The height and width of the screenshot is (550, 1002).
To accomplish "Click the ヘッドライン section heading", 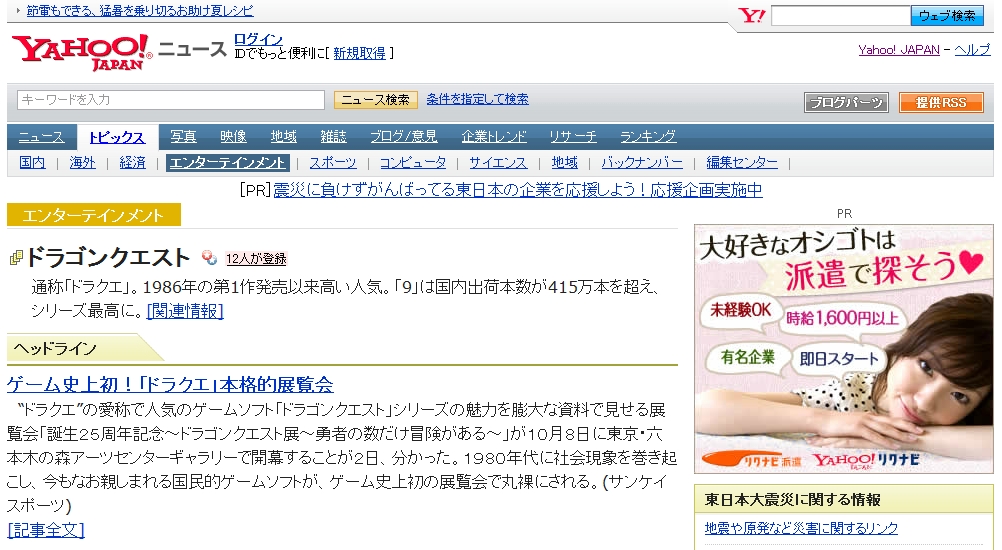I will point(55,349).
